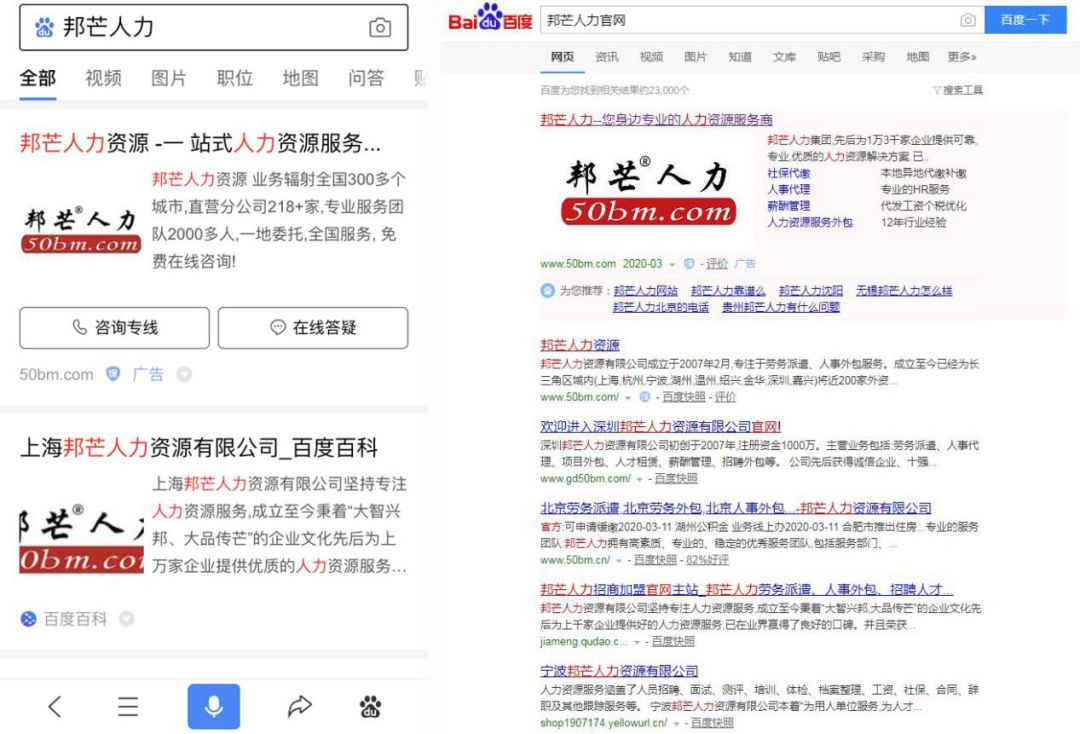
Task: Click the recommended 邦芒人力北京的电话 link
Action: click(x=661, y=307)
